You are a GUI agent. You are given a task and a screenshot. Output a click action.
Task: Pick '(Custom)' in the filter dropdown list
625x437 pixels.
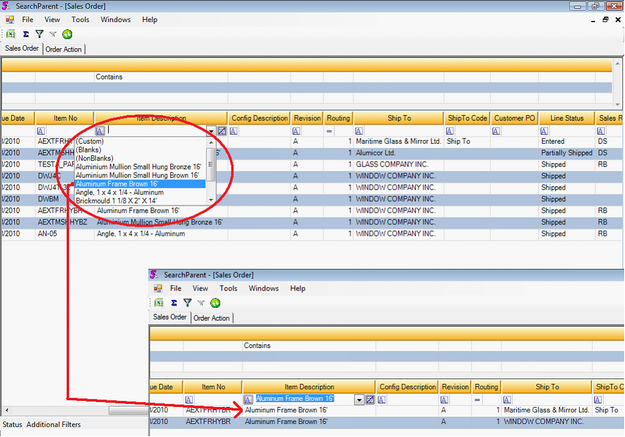click(x=90, y=142)
